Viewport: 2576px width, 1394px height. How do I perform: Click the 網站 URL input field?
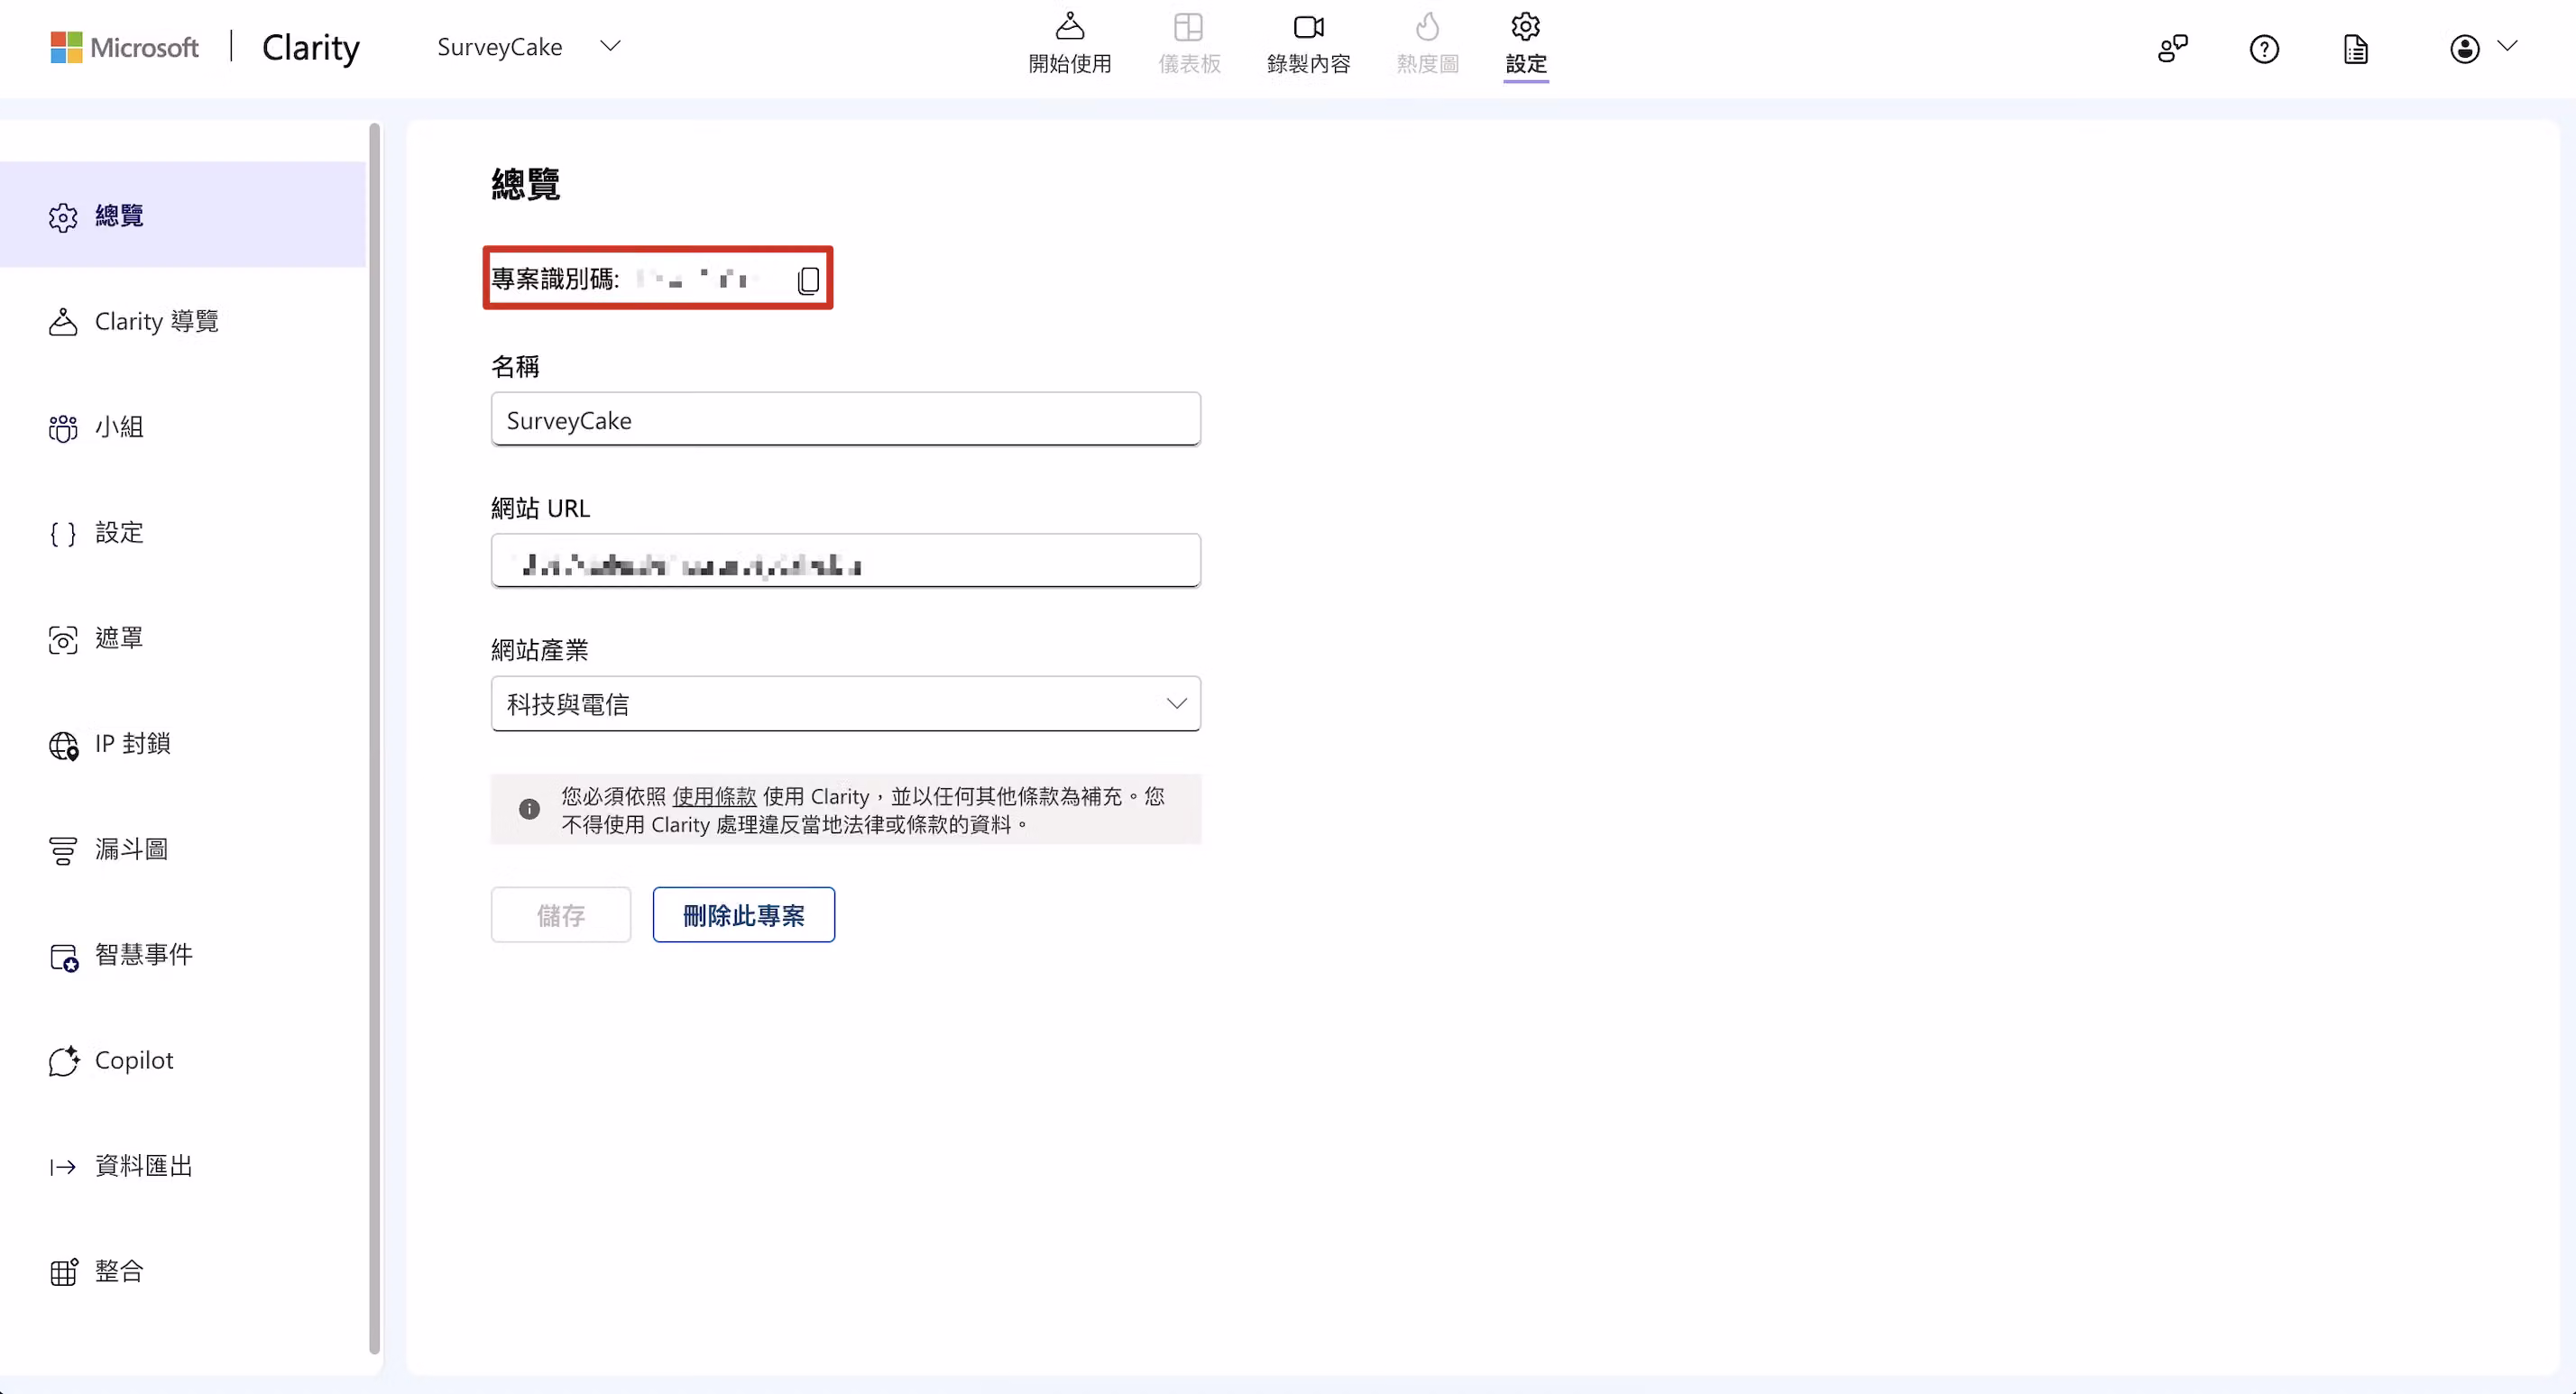tap(845, 561)
